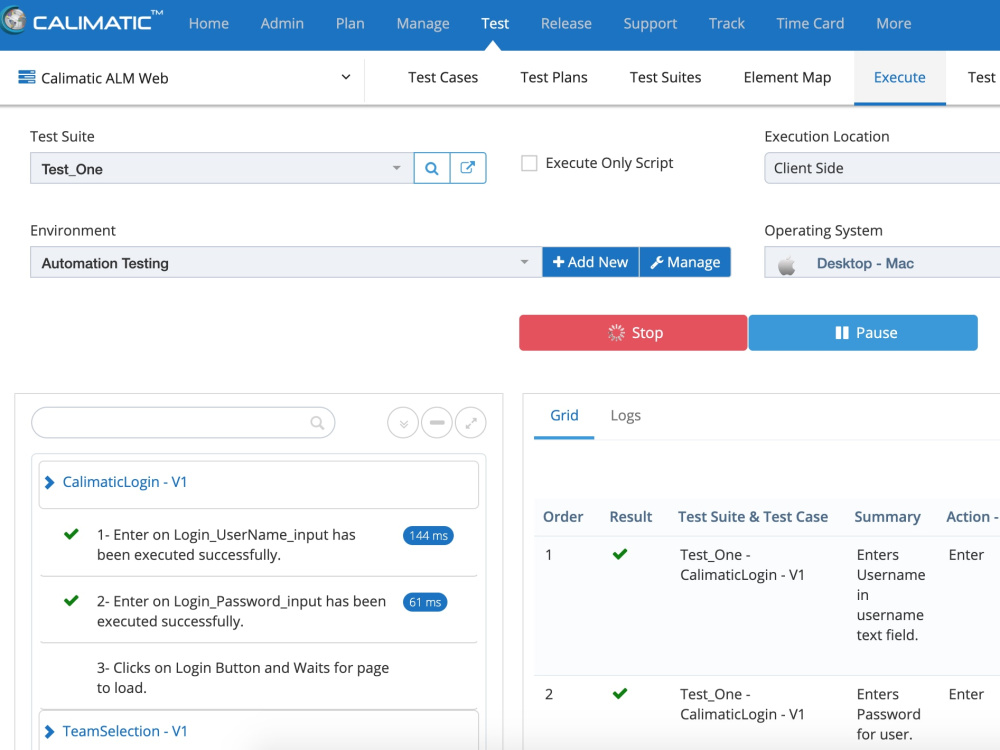Viewport: 1000px width, 750px height.
Task: Collapse all tree nodes with minus icon
Action: [437, 423]
